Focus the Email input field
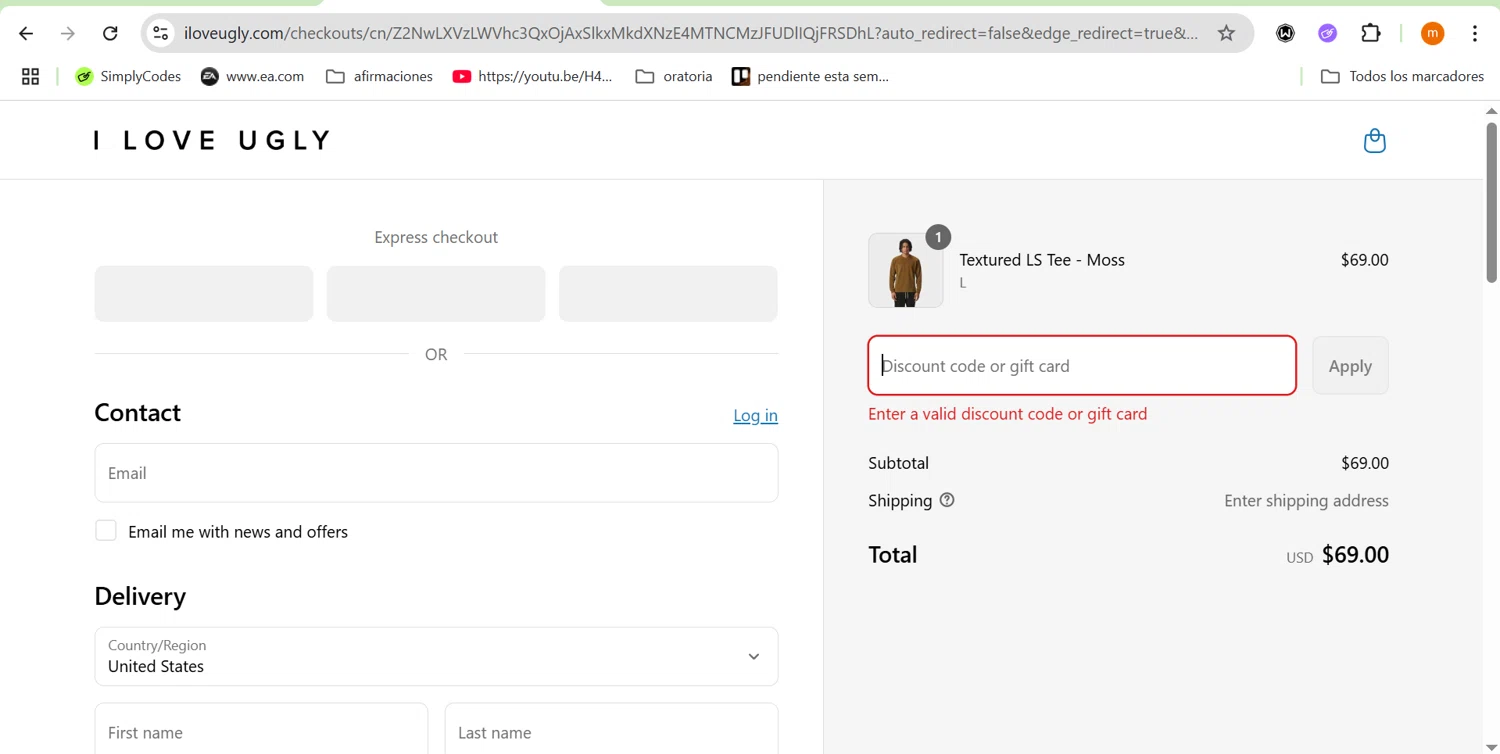Image resolution: width=1500 pixels, height=754 pixels. [x=436, y=473]
